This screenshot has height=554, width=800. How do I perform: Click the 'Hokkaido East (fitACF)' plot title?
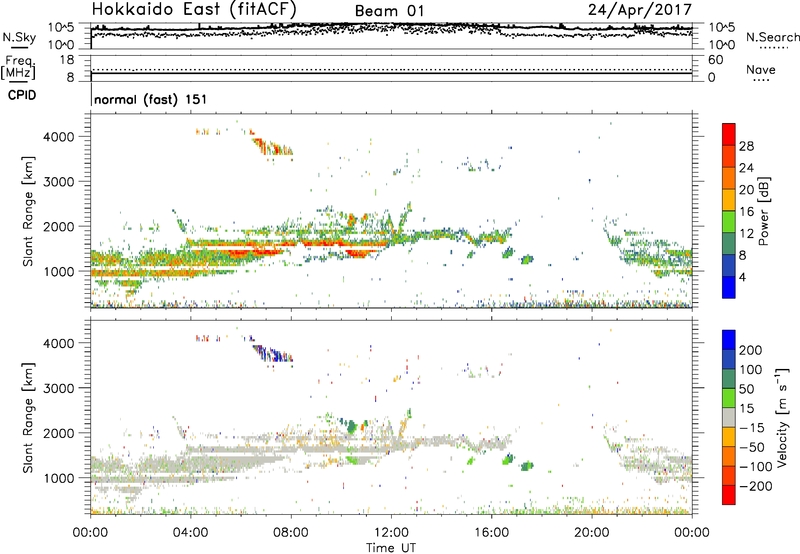pyautogui.click(x=194, y=9)
